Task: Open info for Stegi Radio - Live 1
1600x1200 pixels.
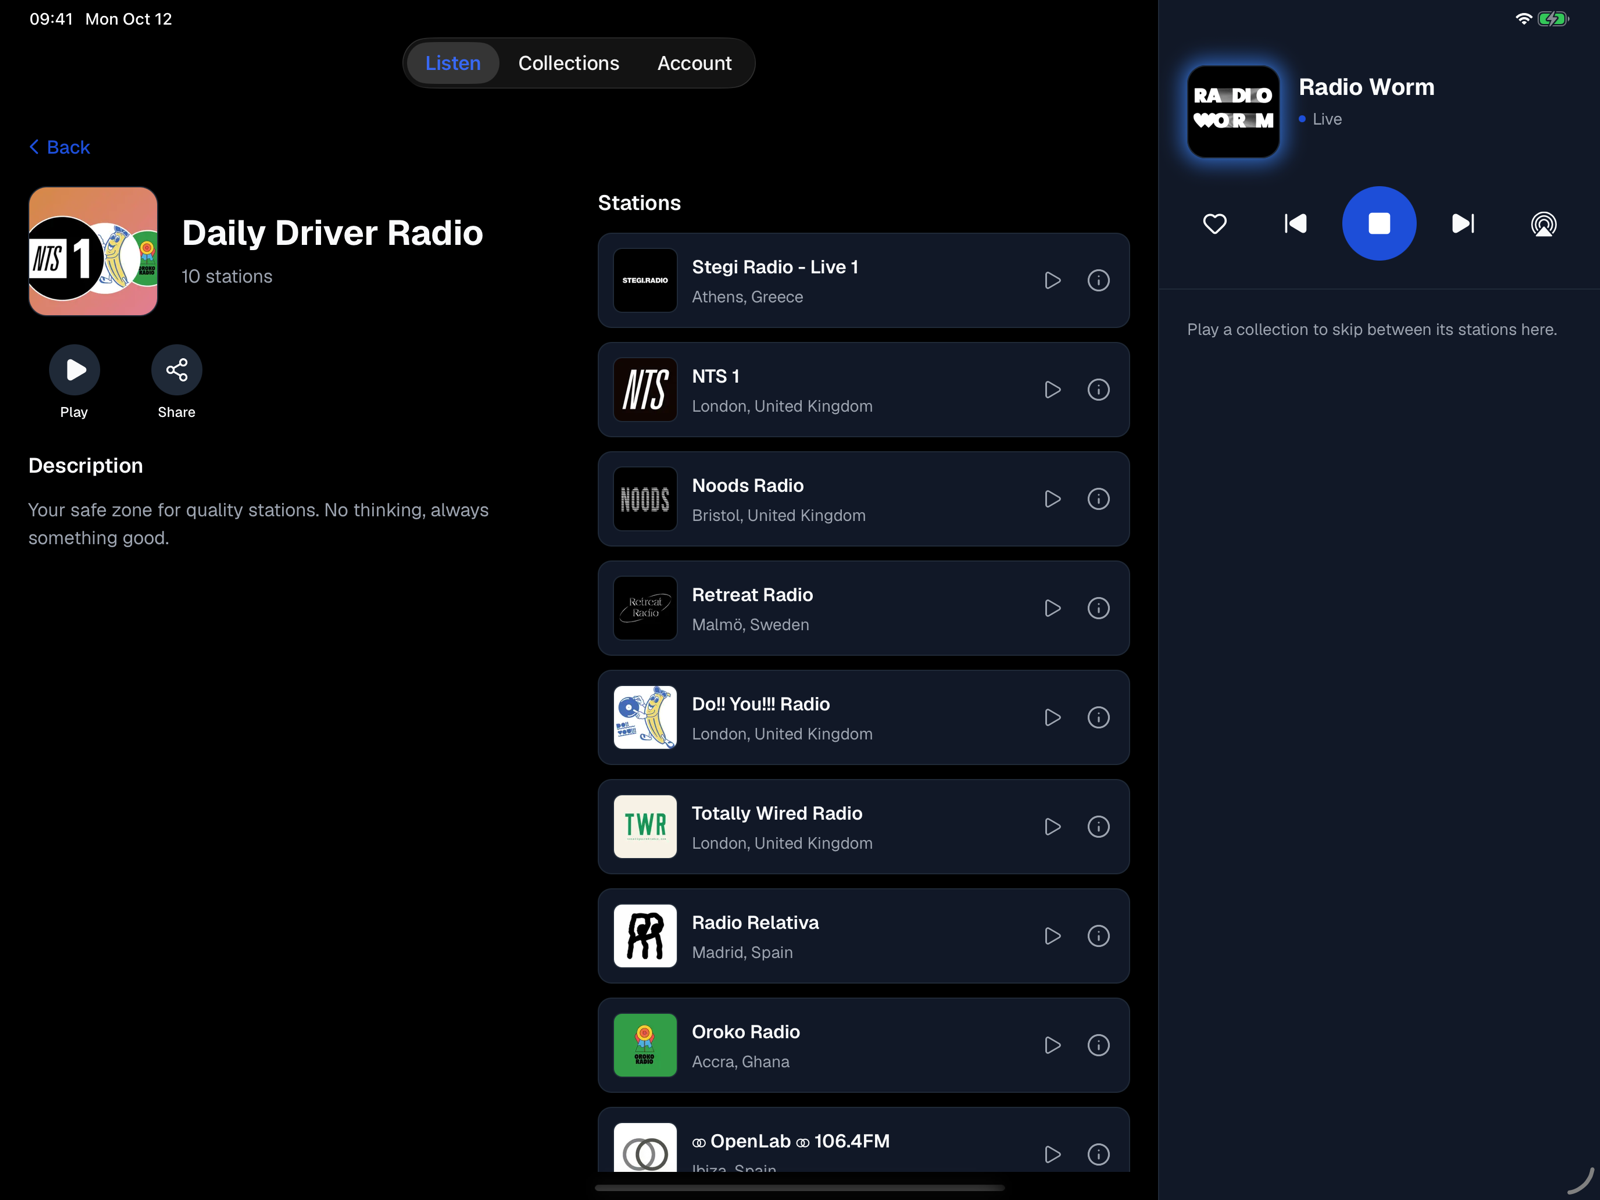Action: tap(1098, 281)
